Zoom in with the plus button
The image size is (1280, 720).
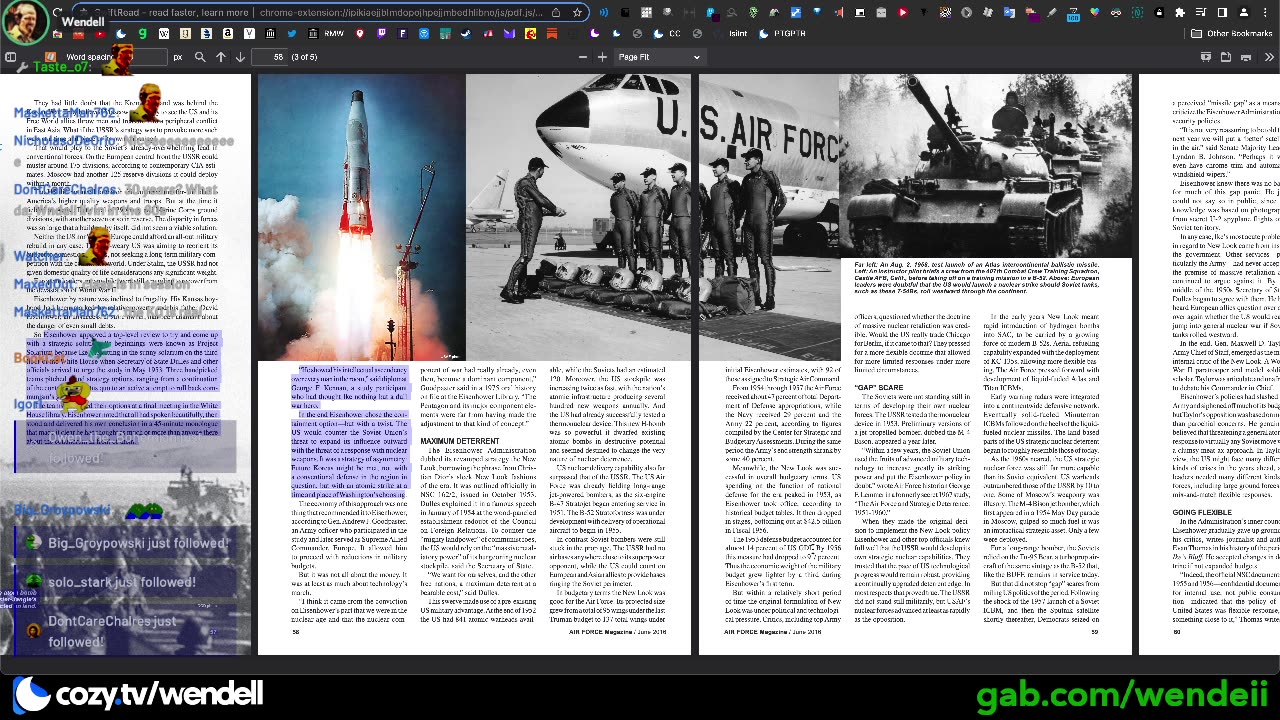pos(602,57)
